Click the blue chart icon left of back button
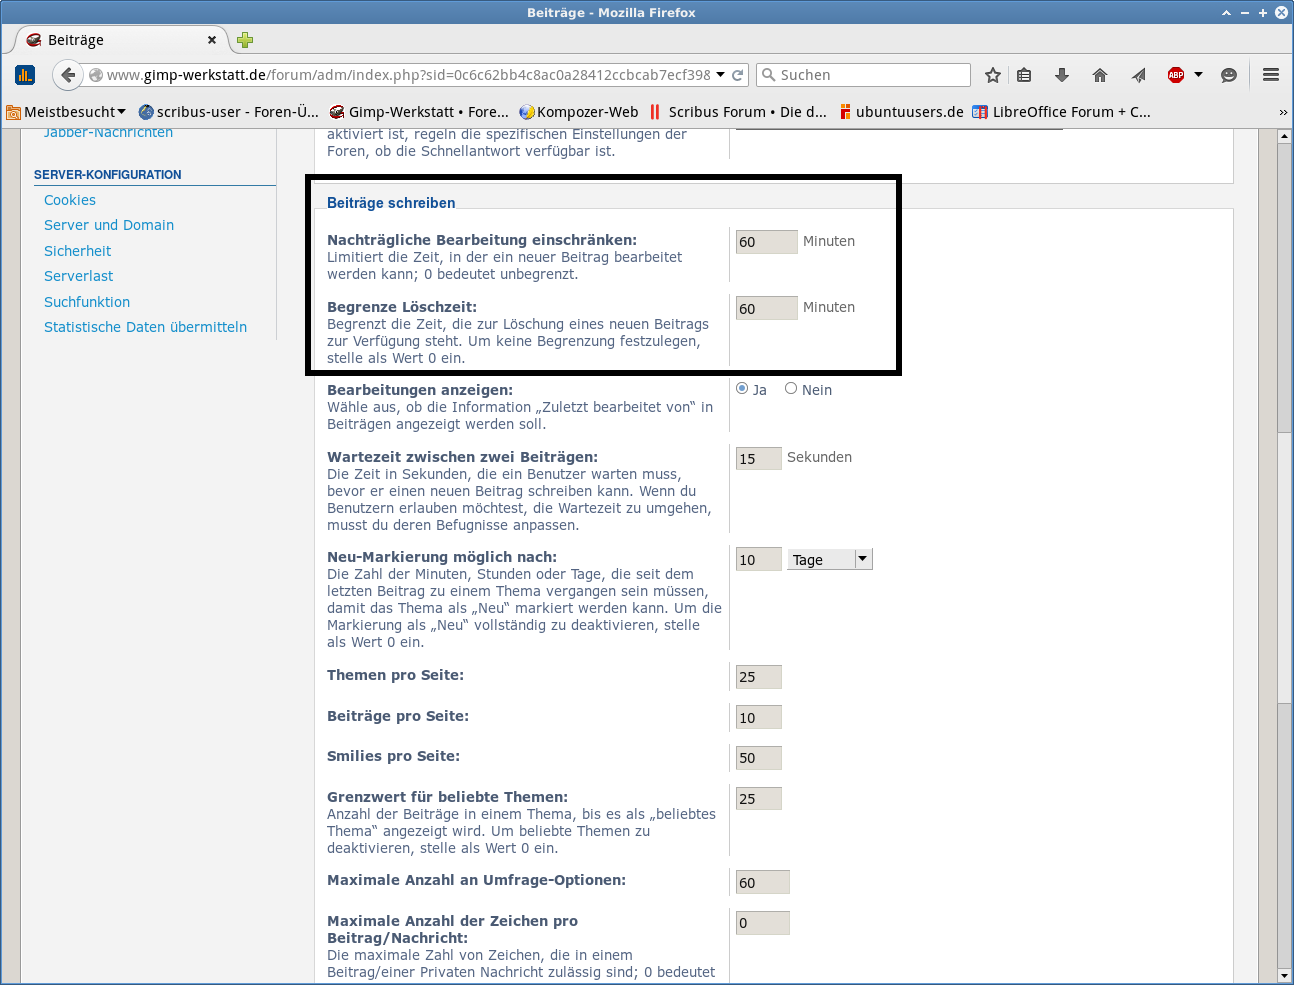 click(25, 75)
